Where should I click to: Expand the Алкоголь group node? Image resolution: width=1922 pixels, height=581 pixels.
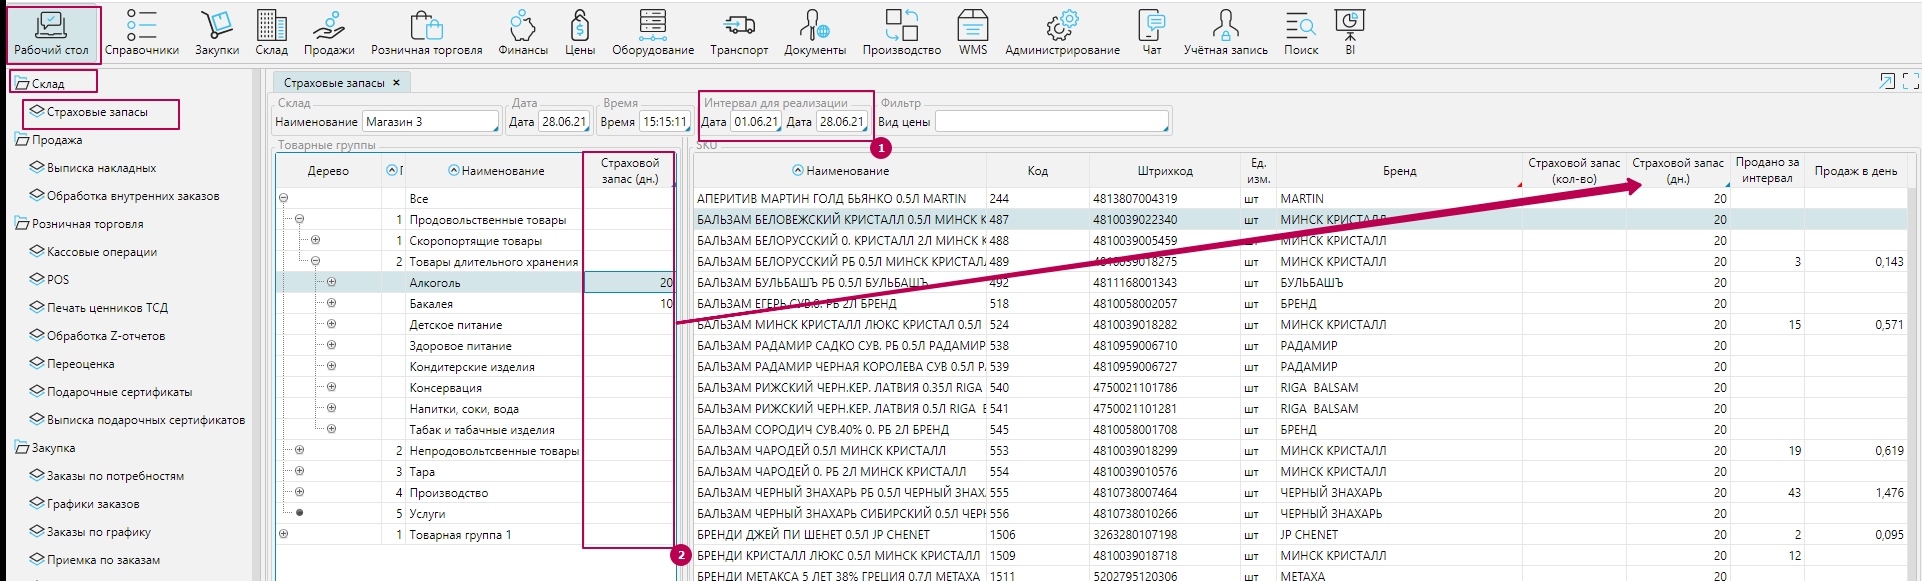331,282
